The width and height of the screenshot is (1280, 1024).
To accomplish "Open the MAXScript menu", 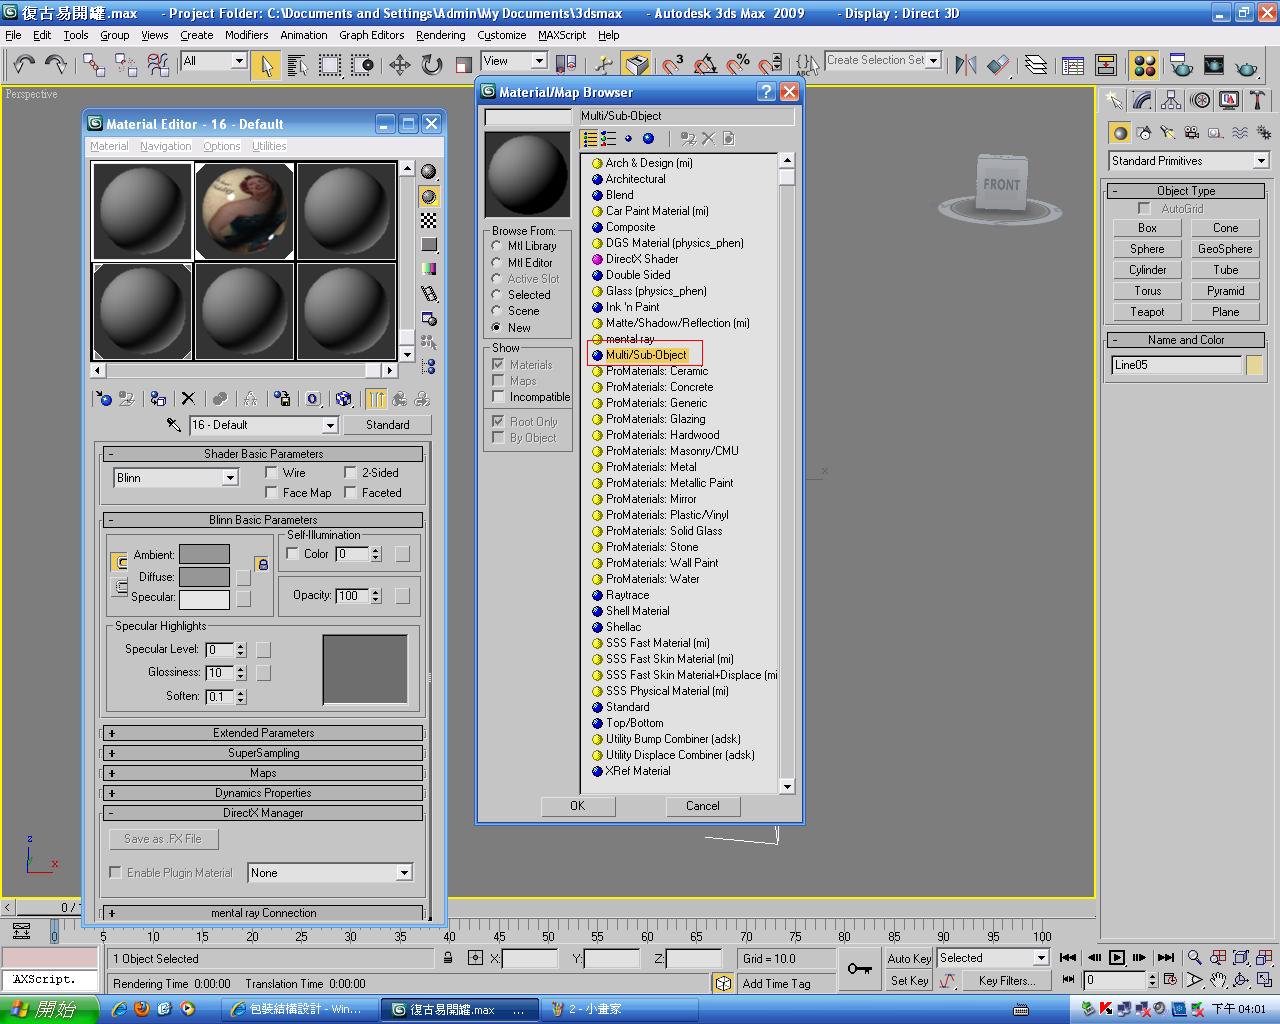I will [x=562, y=35].
